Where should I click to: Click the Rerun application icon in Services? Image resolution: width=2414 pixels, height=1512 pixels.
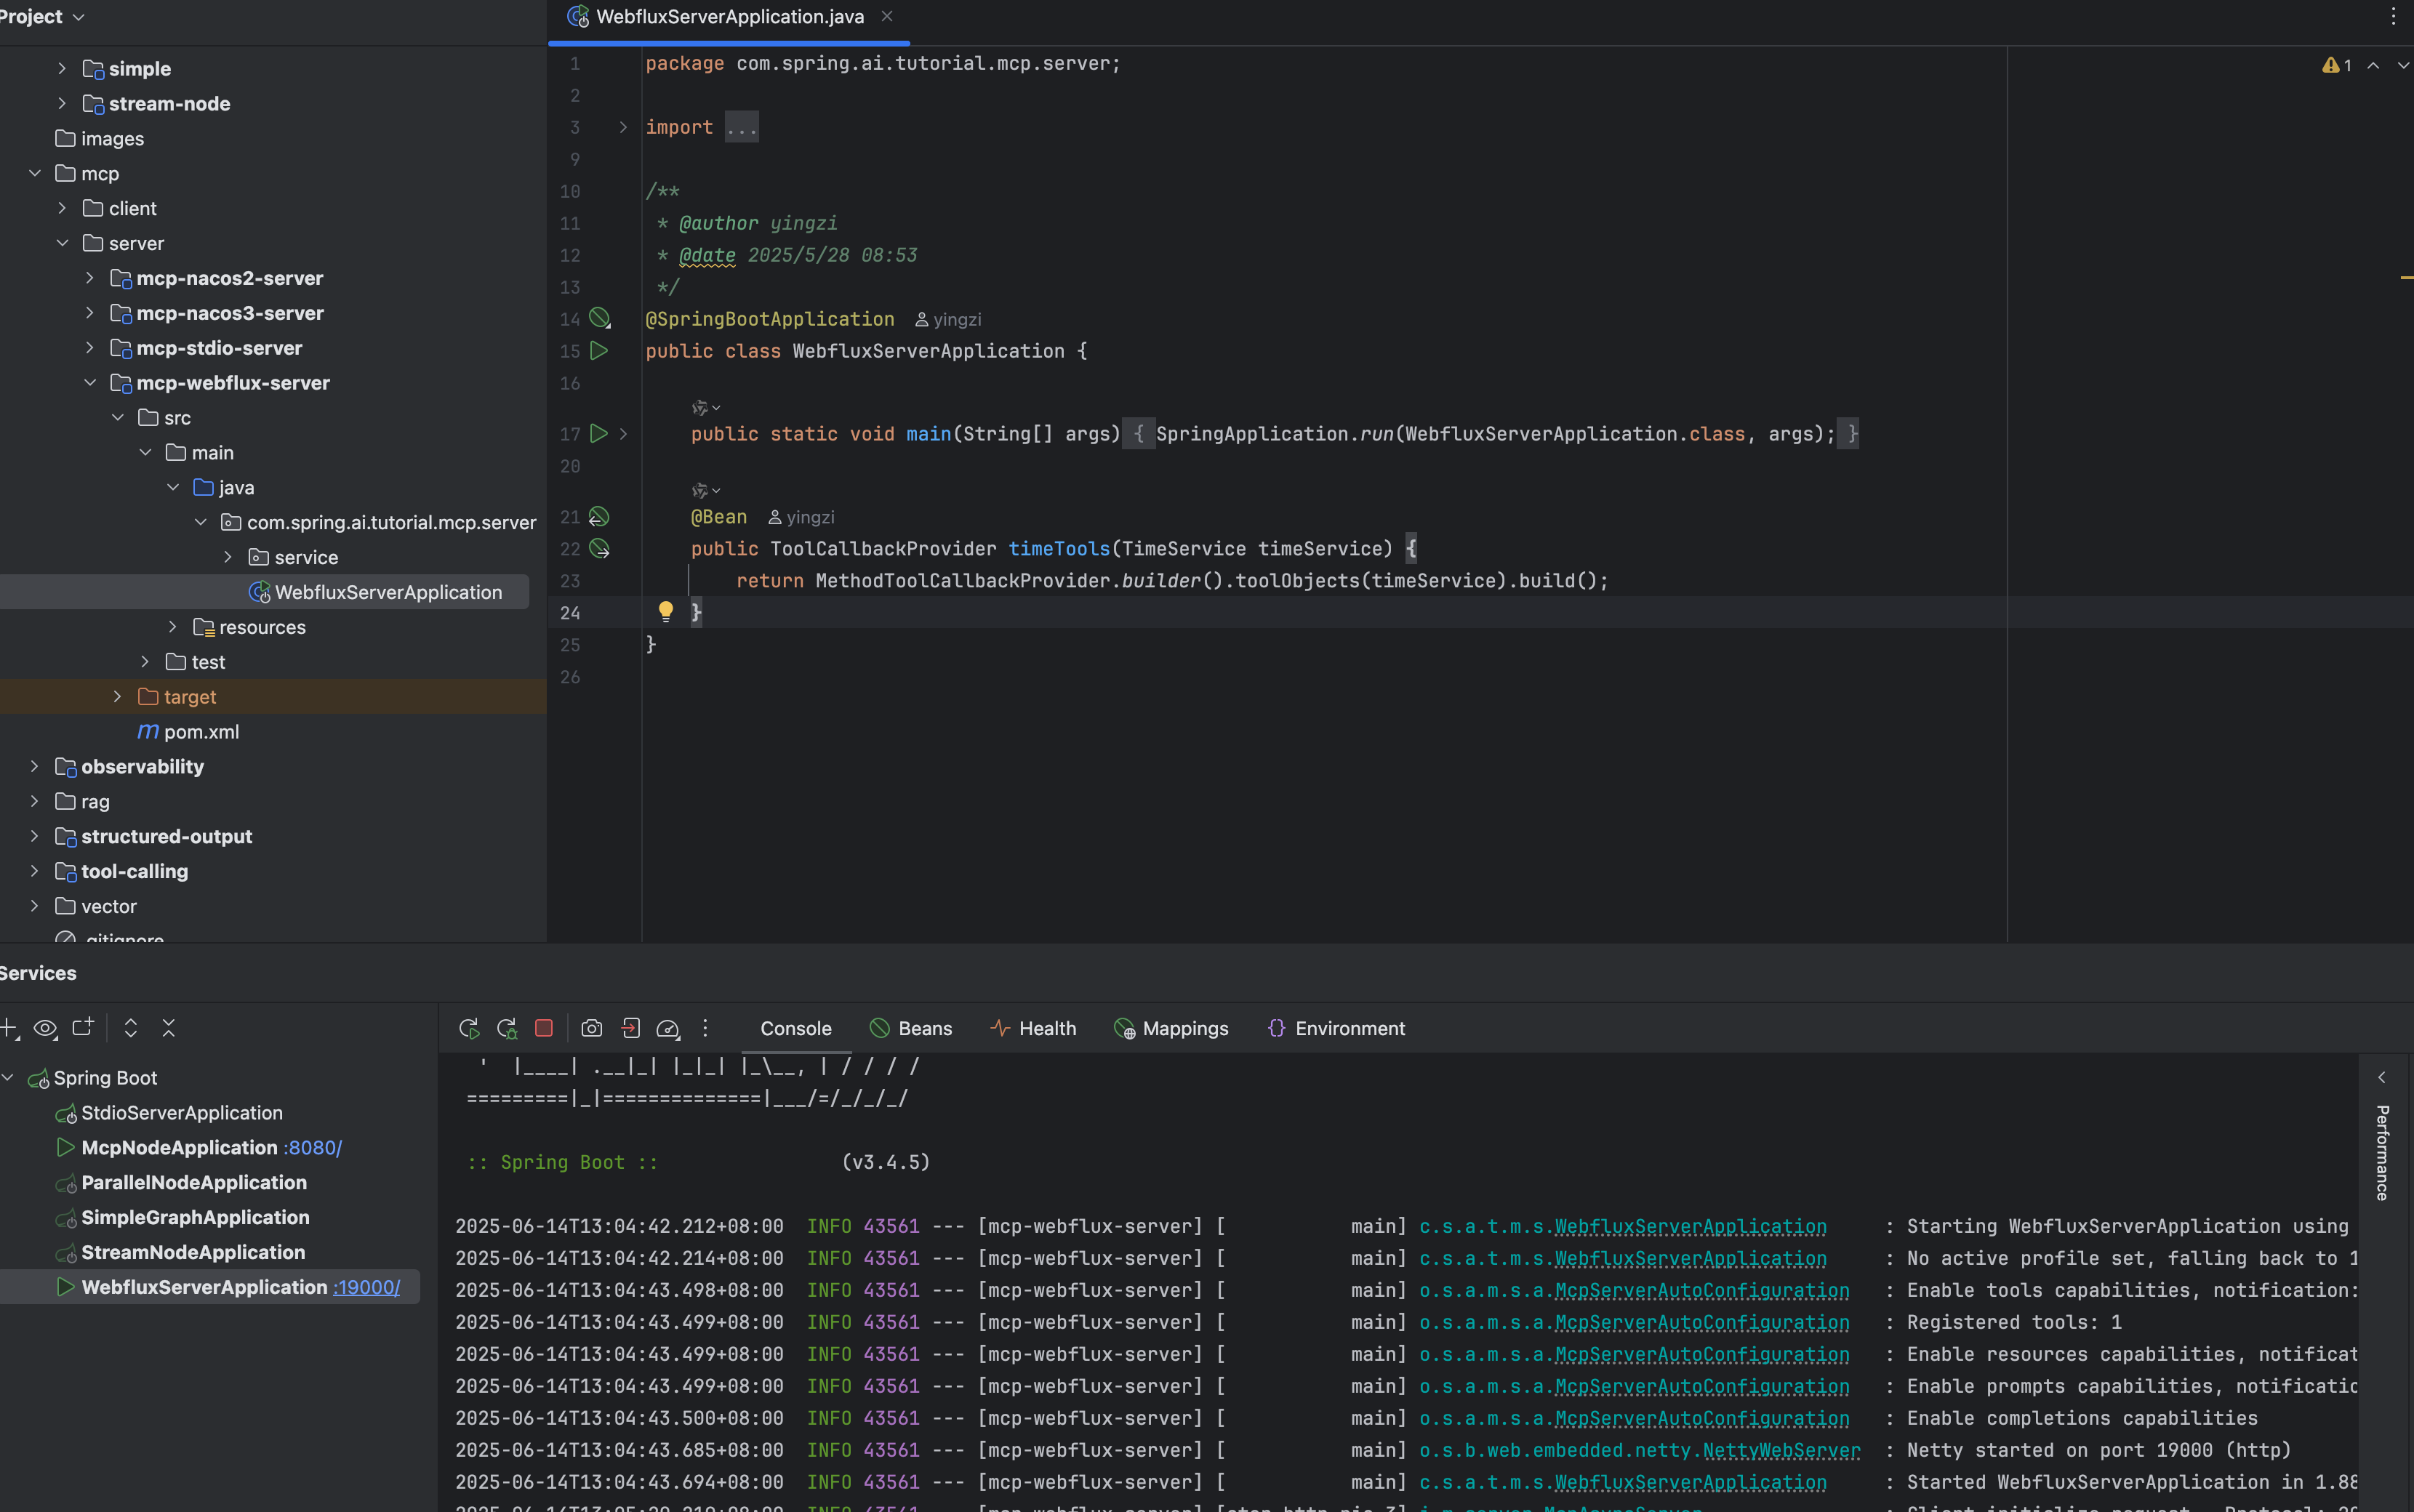pyautogui.click(x=468, y=1028)
